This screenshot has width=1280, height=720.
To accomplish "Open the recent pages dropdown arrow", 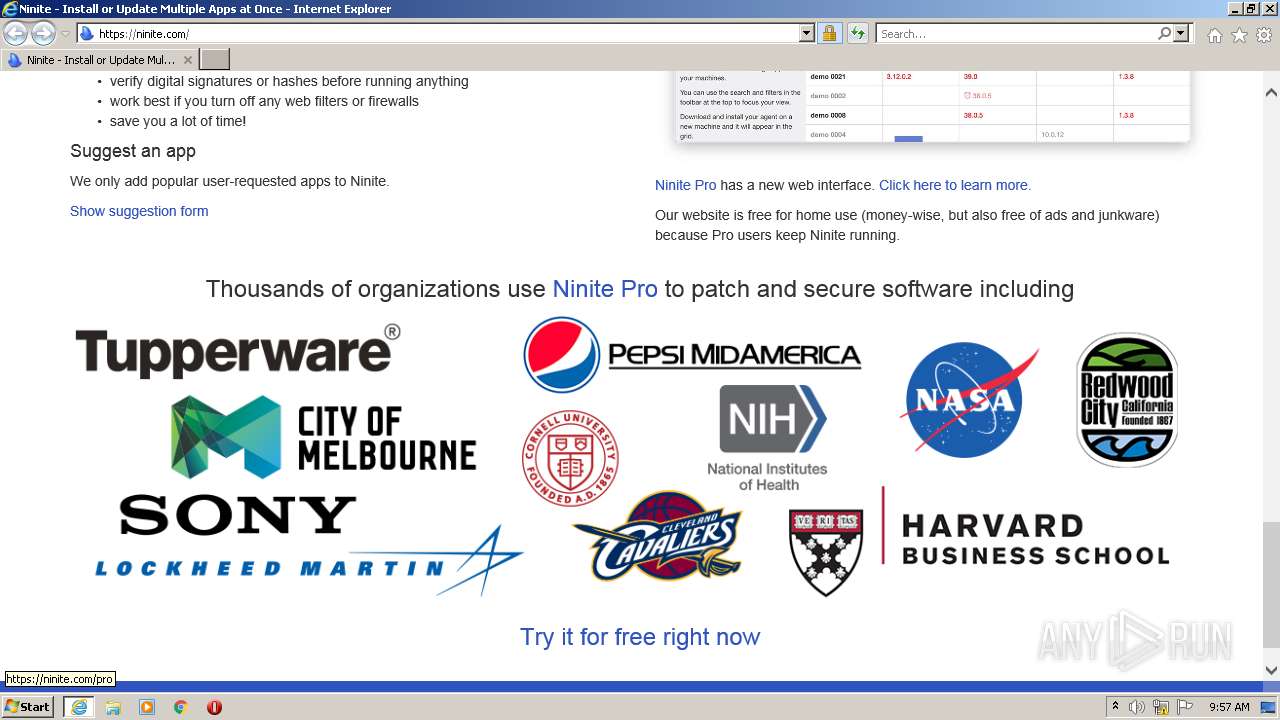I will [65, 34].
